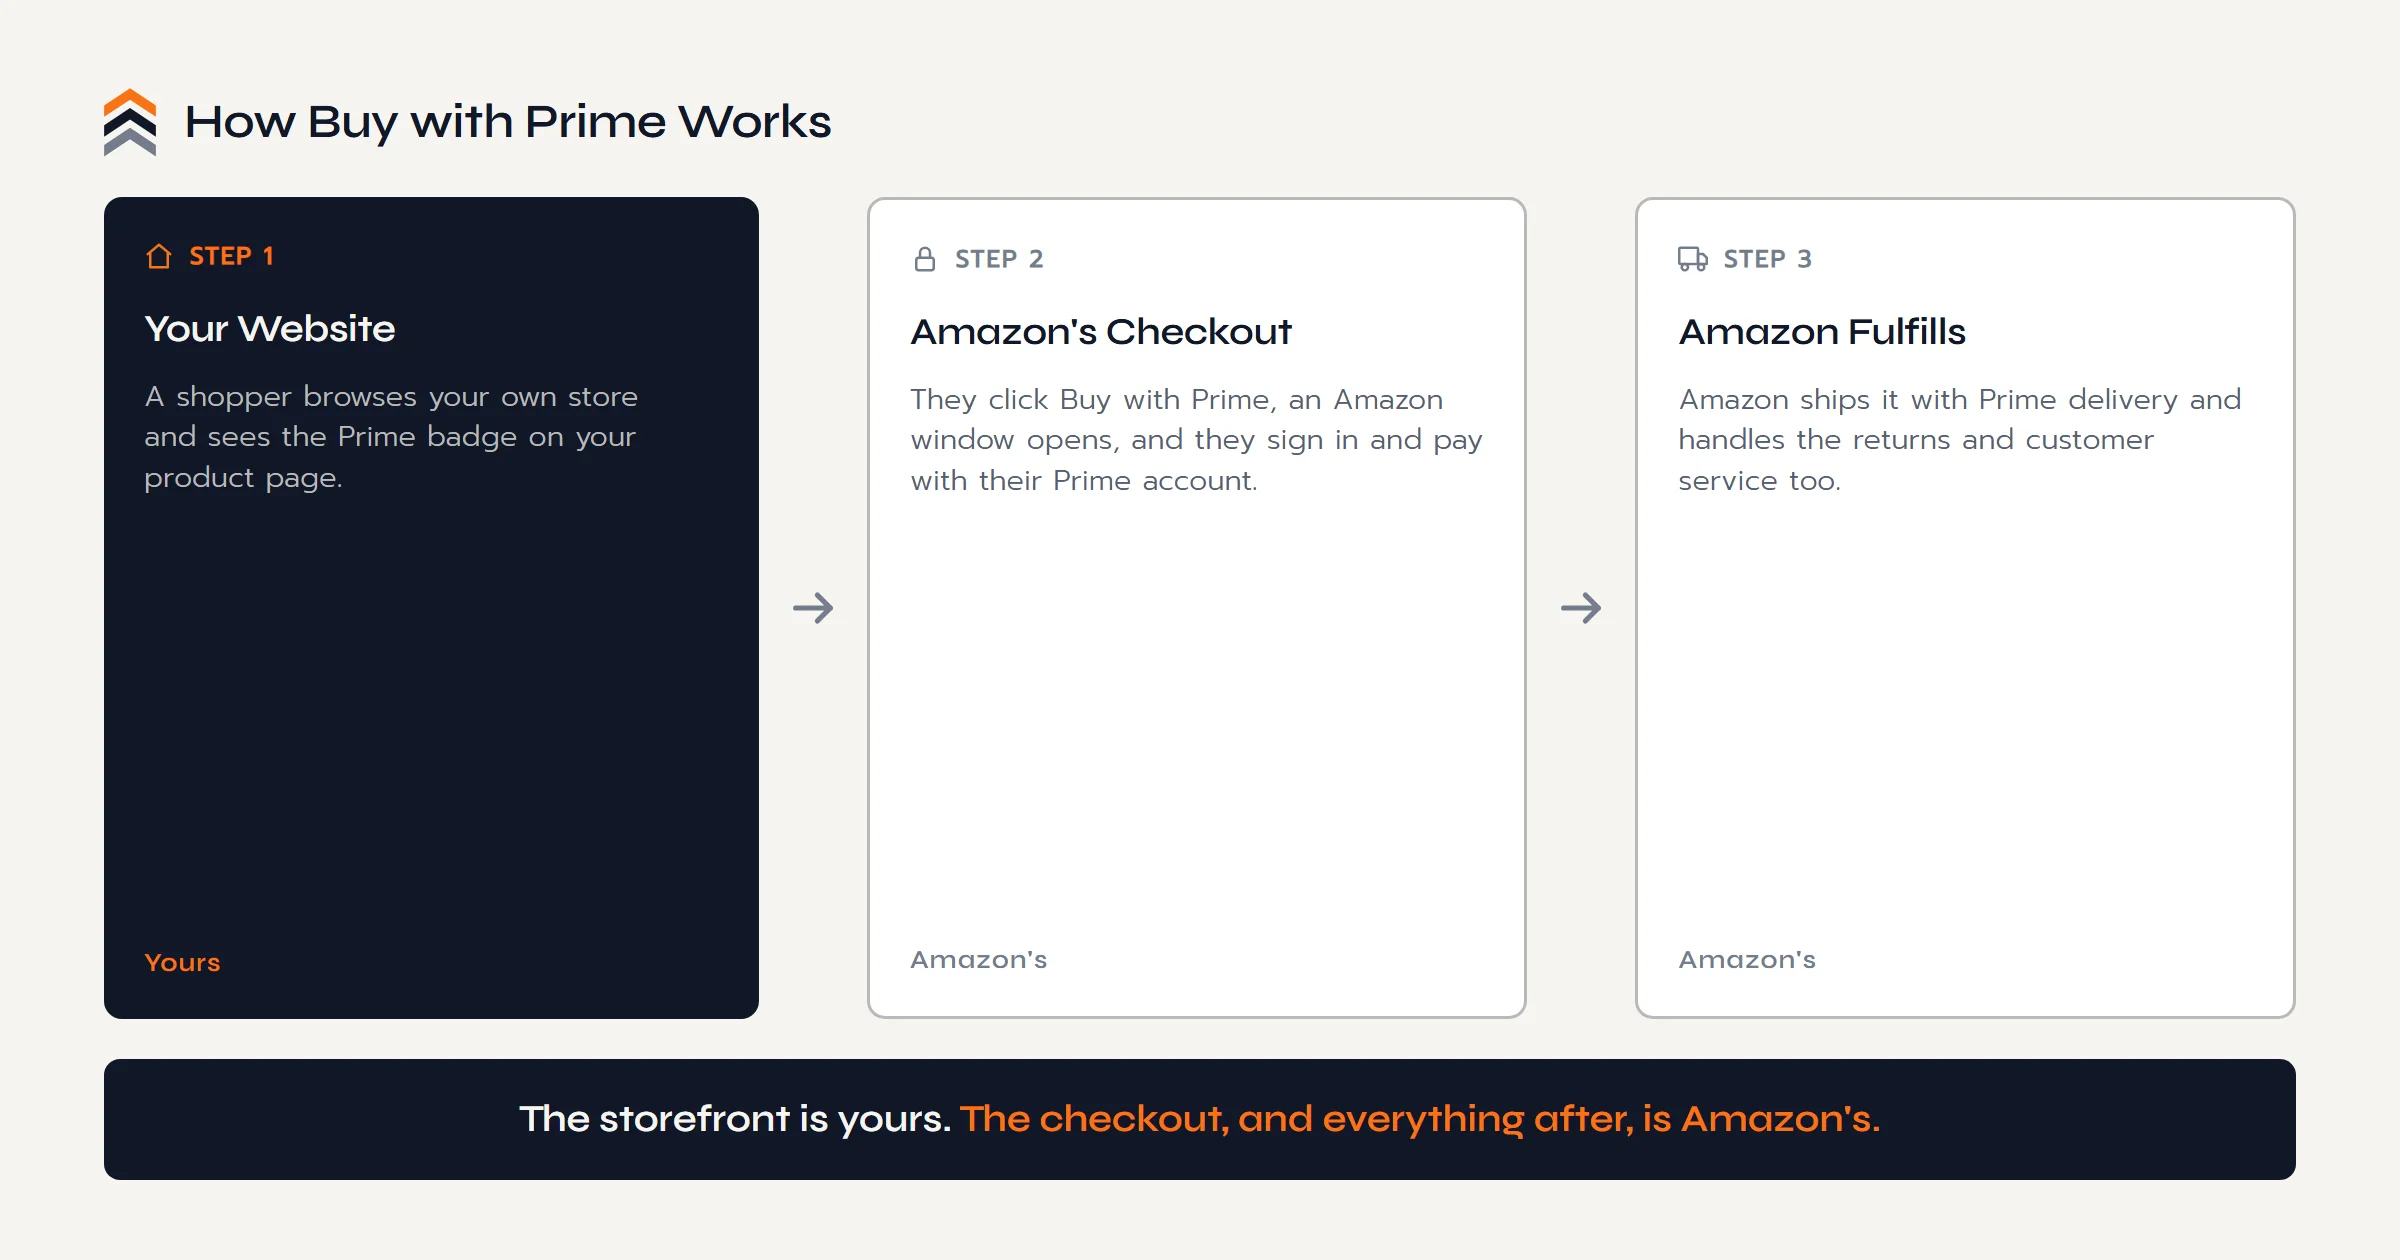Select the 'Amazon's Checkout' heading

tap(1101, 332)
